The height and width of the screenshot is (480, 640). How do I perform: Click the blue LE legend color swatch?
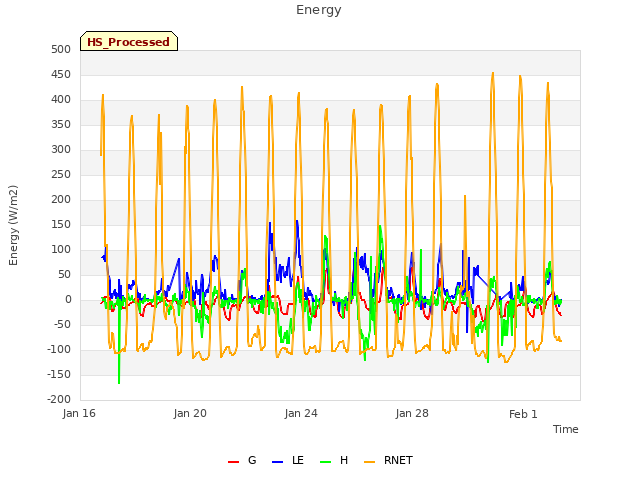point(277,462)
